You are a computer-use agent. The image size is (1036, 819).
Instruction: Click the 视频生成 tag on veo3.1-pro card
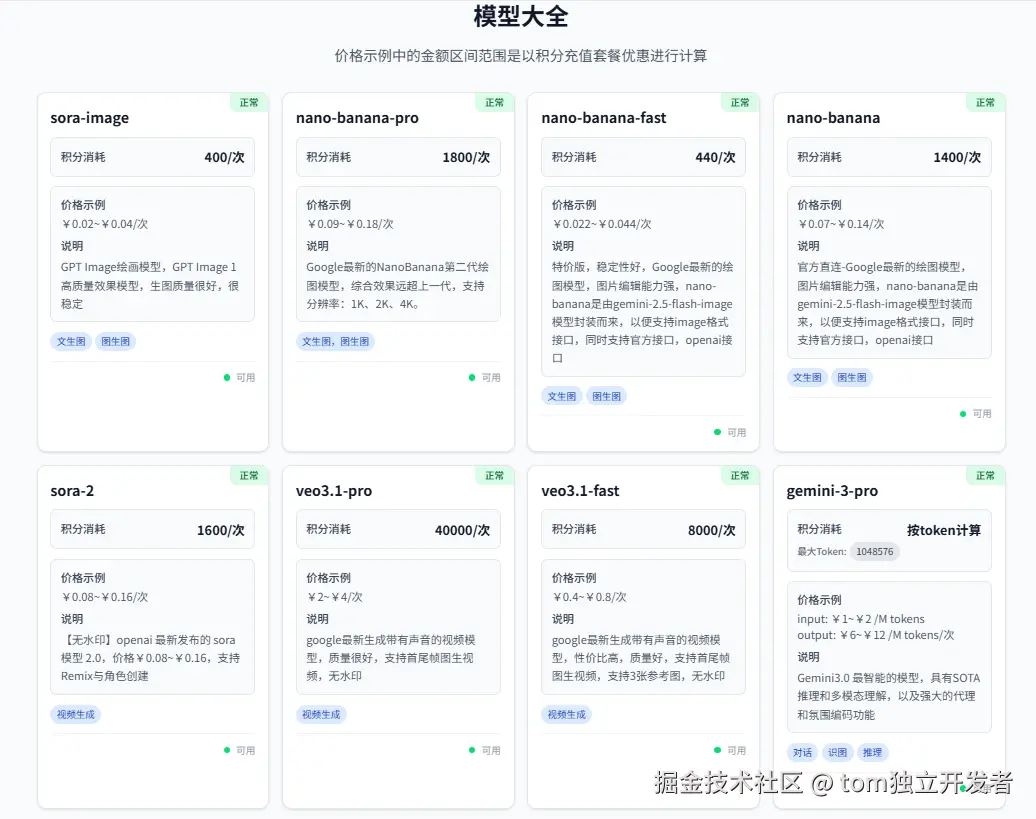pyautogui.click(x=321, y=715)
